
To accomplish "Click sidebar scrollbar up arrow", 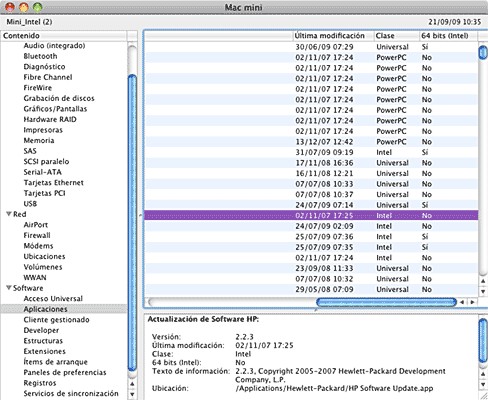I will tap(132, 384).
